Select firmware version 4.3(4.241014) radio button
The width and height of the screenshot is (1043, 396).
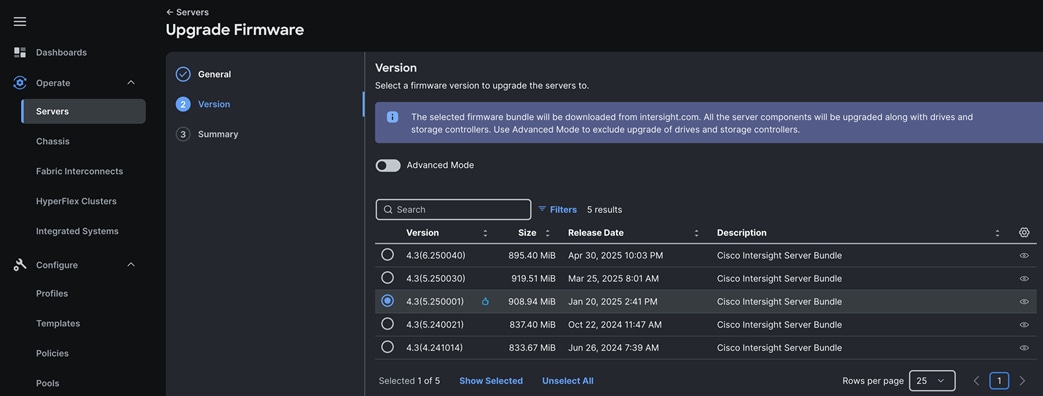[x=387, y=347]
